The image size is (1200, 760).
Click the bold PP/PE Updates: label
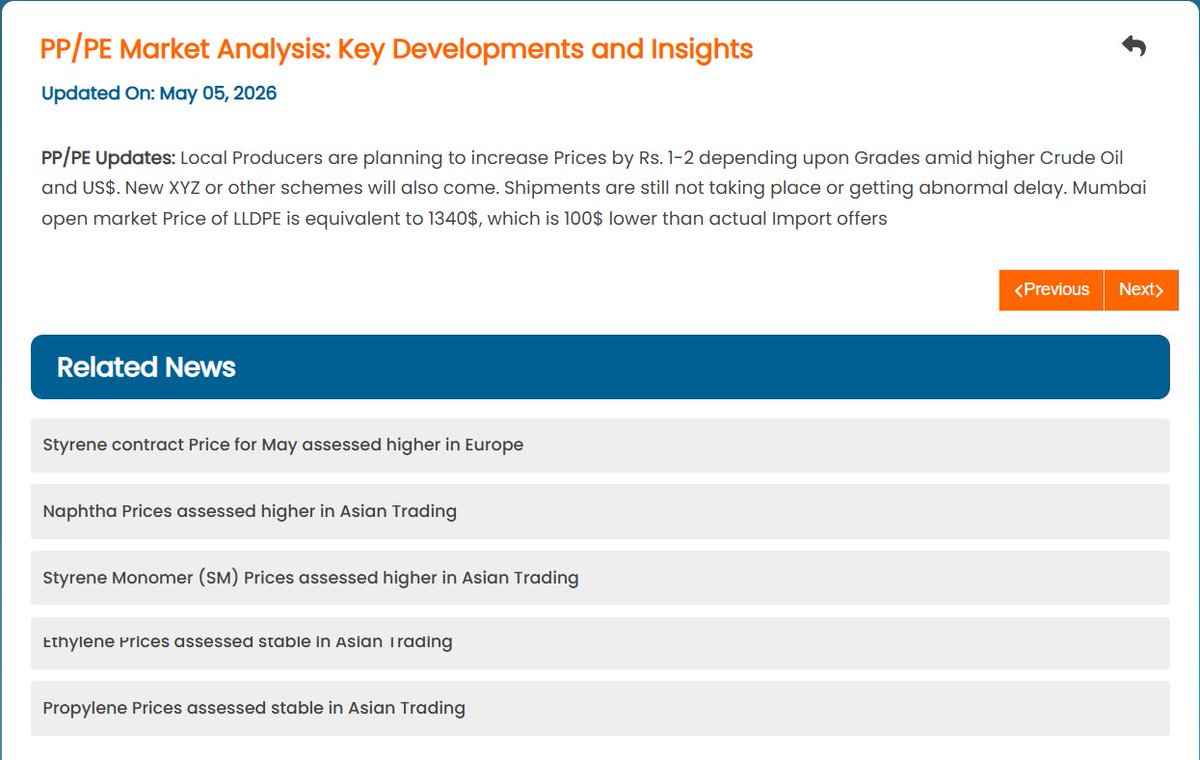coord(108,158)
